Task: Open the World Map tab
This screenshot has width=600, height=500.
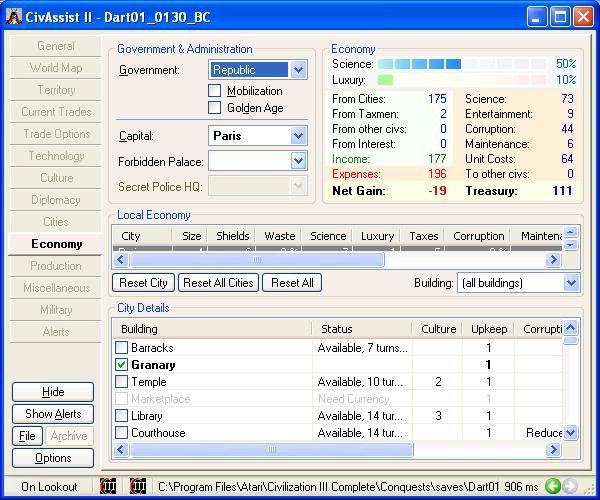Action: pyautogui.click(x=55, y=68)
